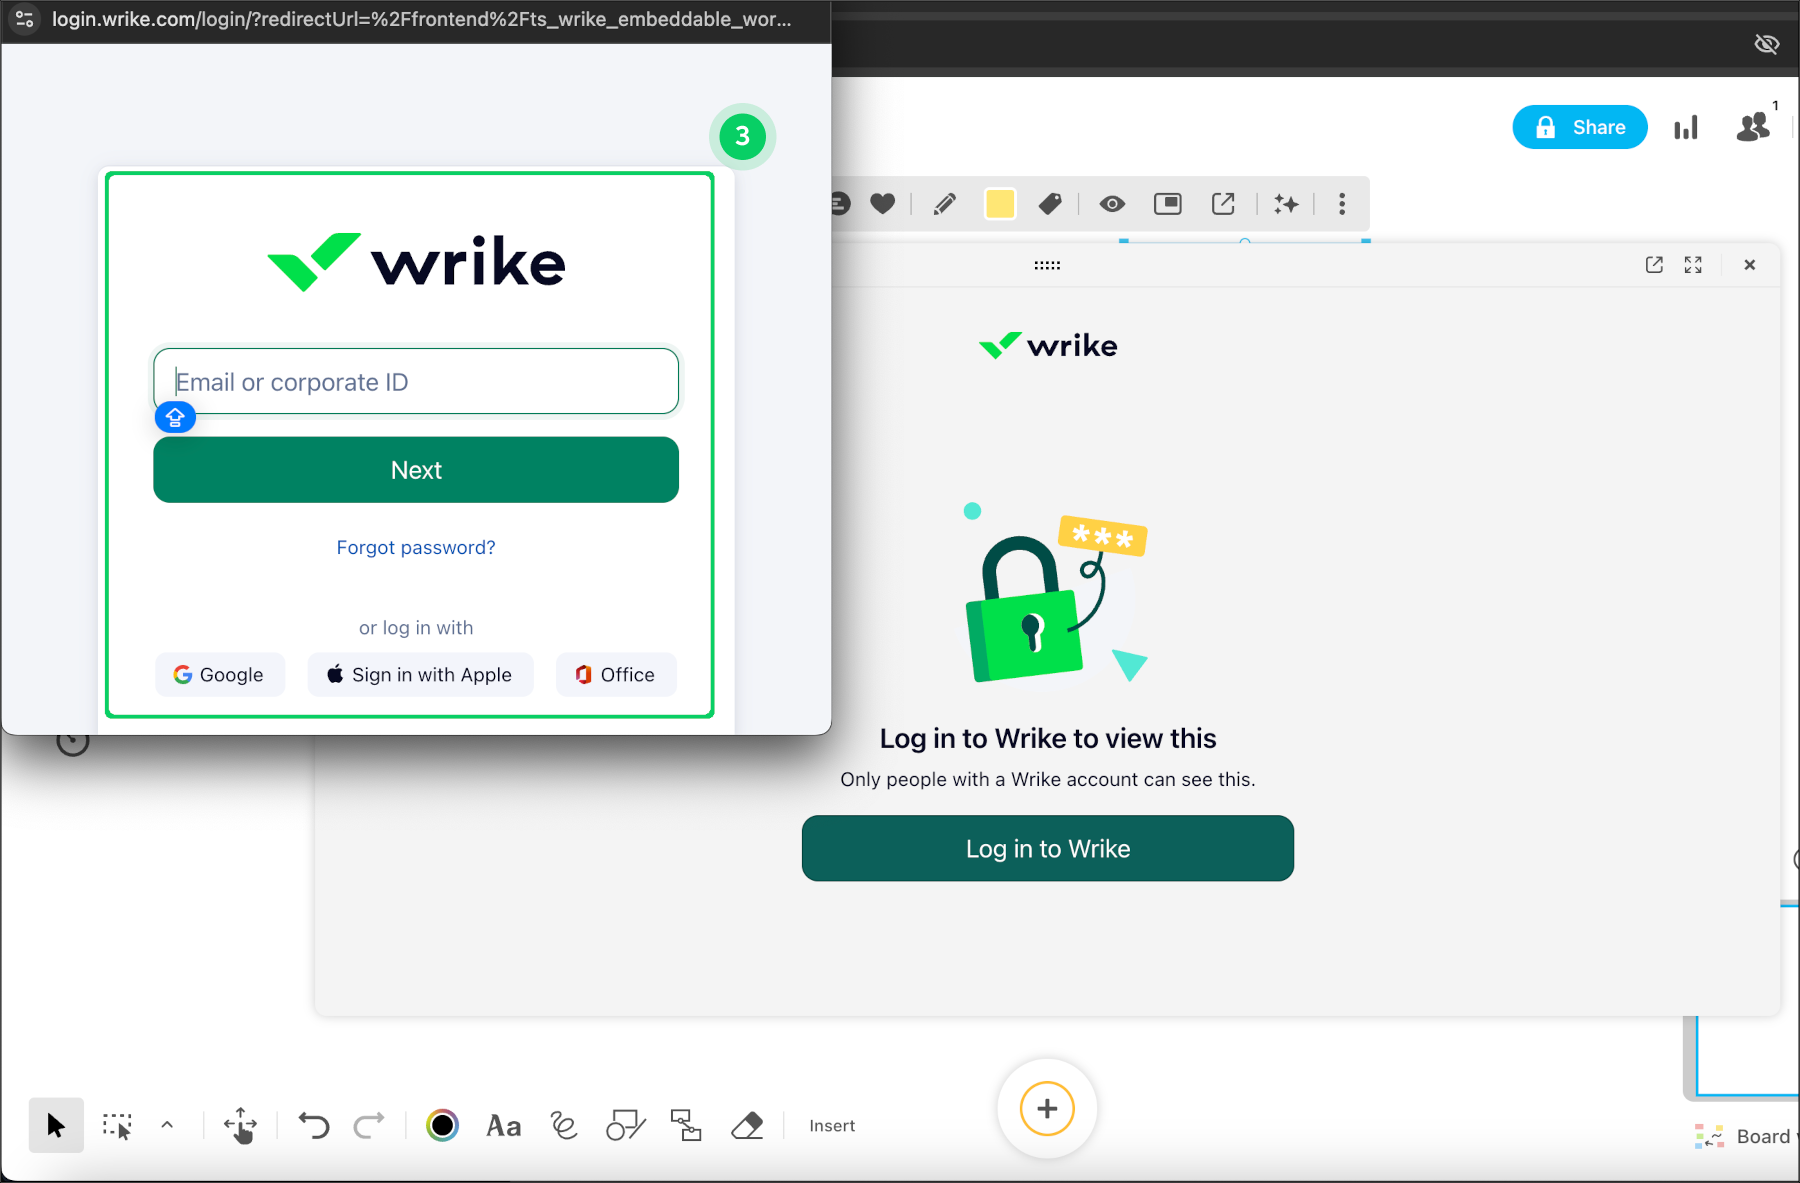Image resolution: width=1800 pixels, height=1183 pixels.
Task: Click the heart reaction icon
Action: 882,204
